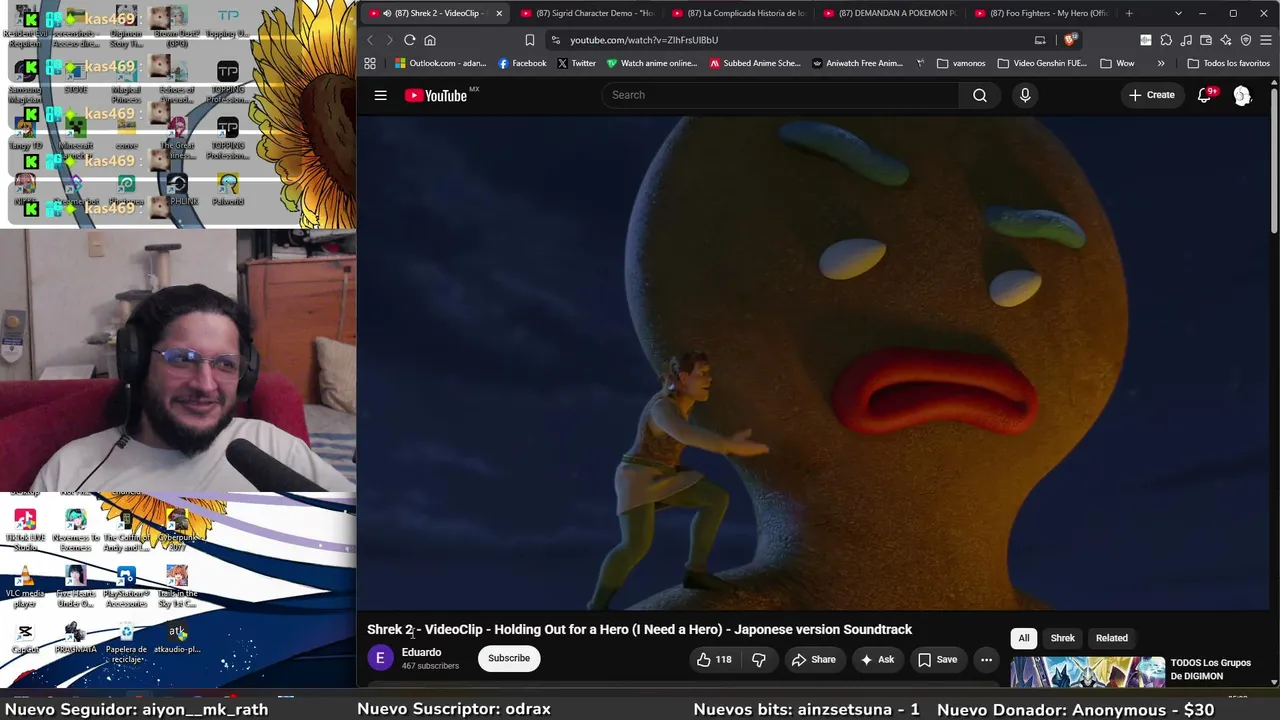The image size is (1280, 720).
Task: Open Brave Leo AI sparkle icon
Action: pyautogui.click(x=1225, y=40)
